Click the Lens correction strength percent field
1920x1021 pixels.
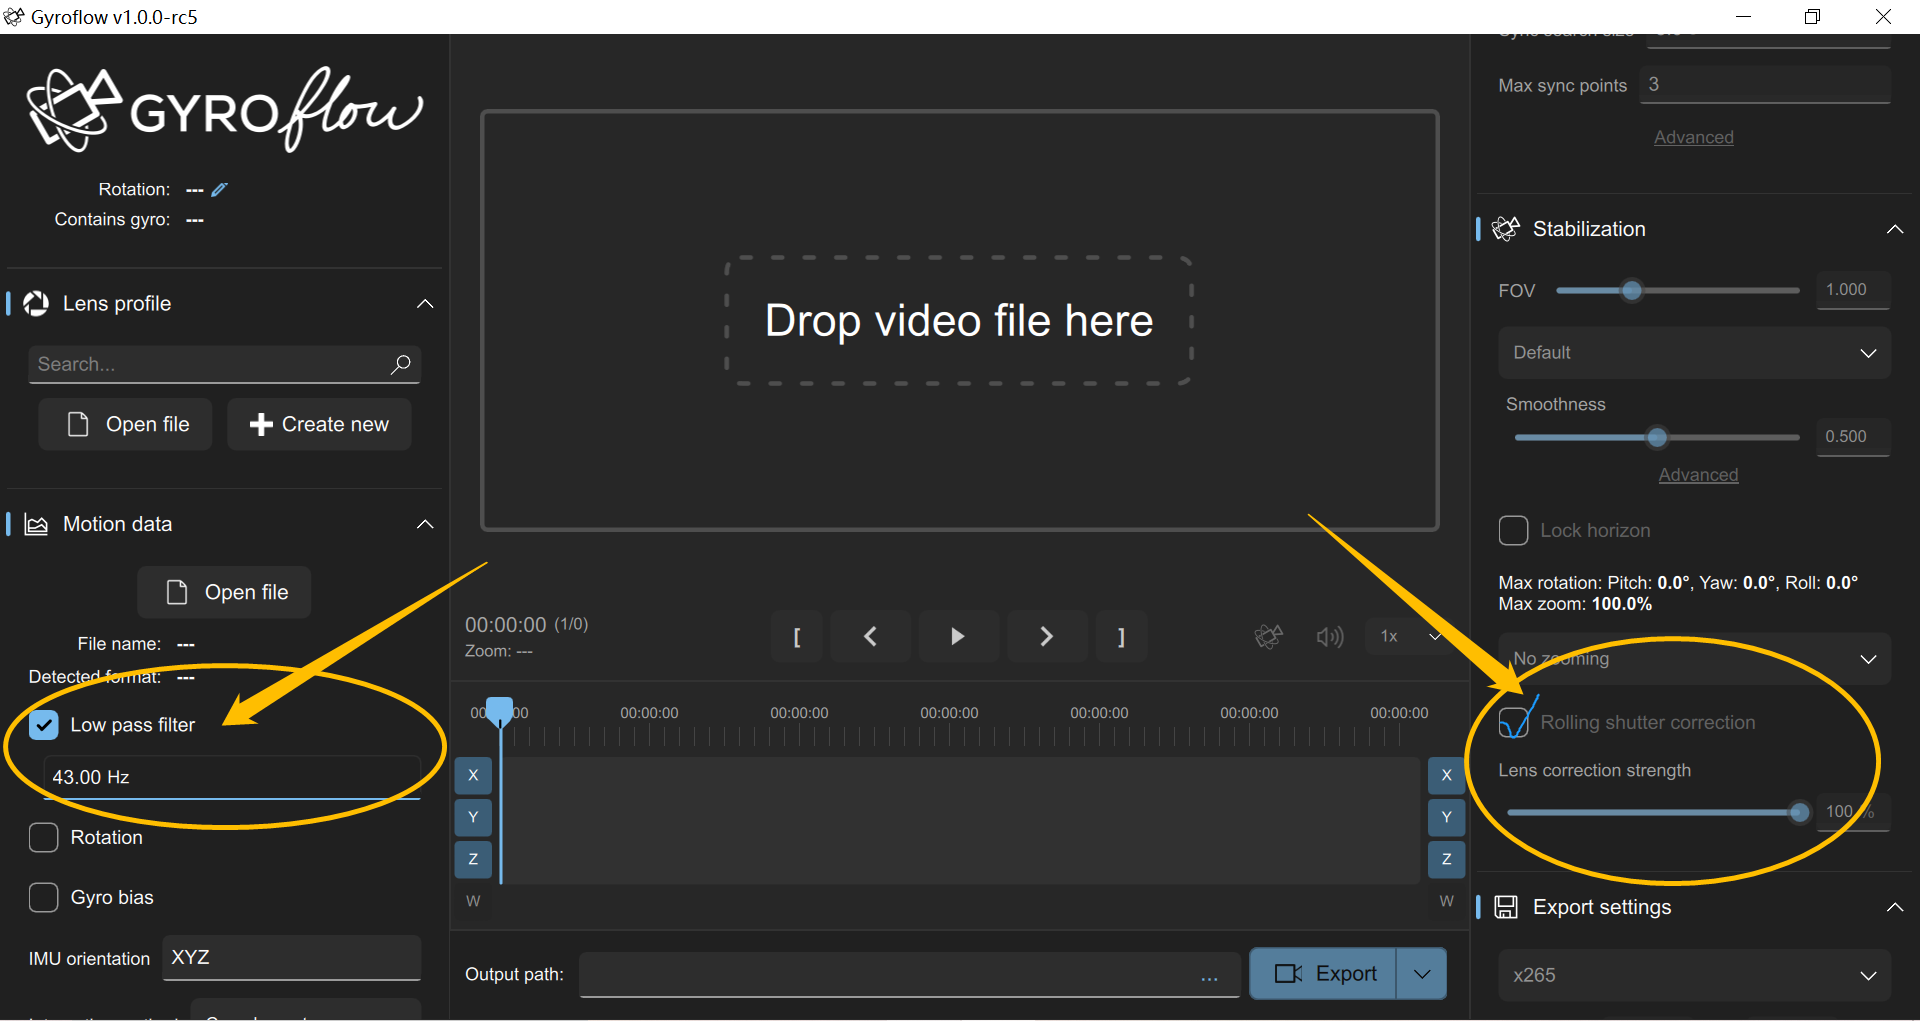tap(1853, 812)
